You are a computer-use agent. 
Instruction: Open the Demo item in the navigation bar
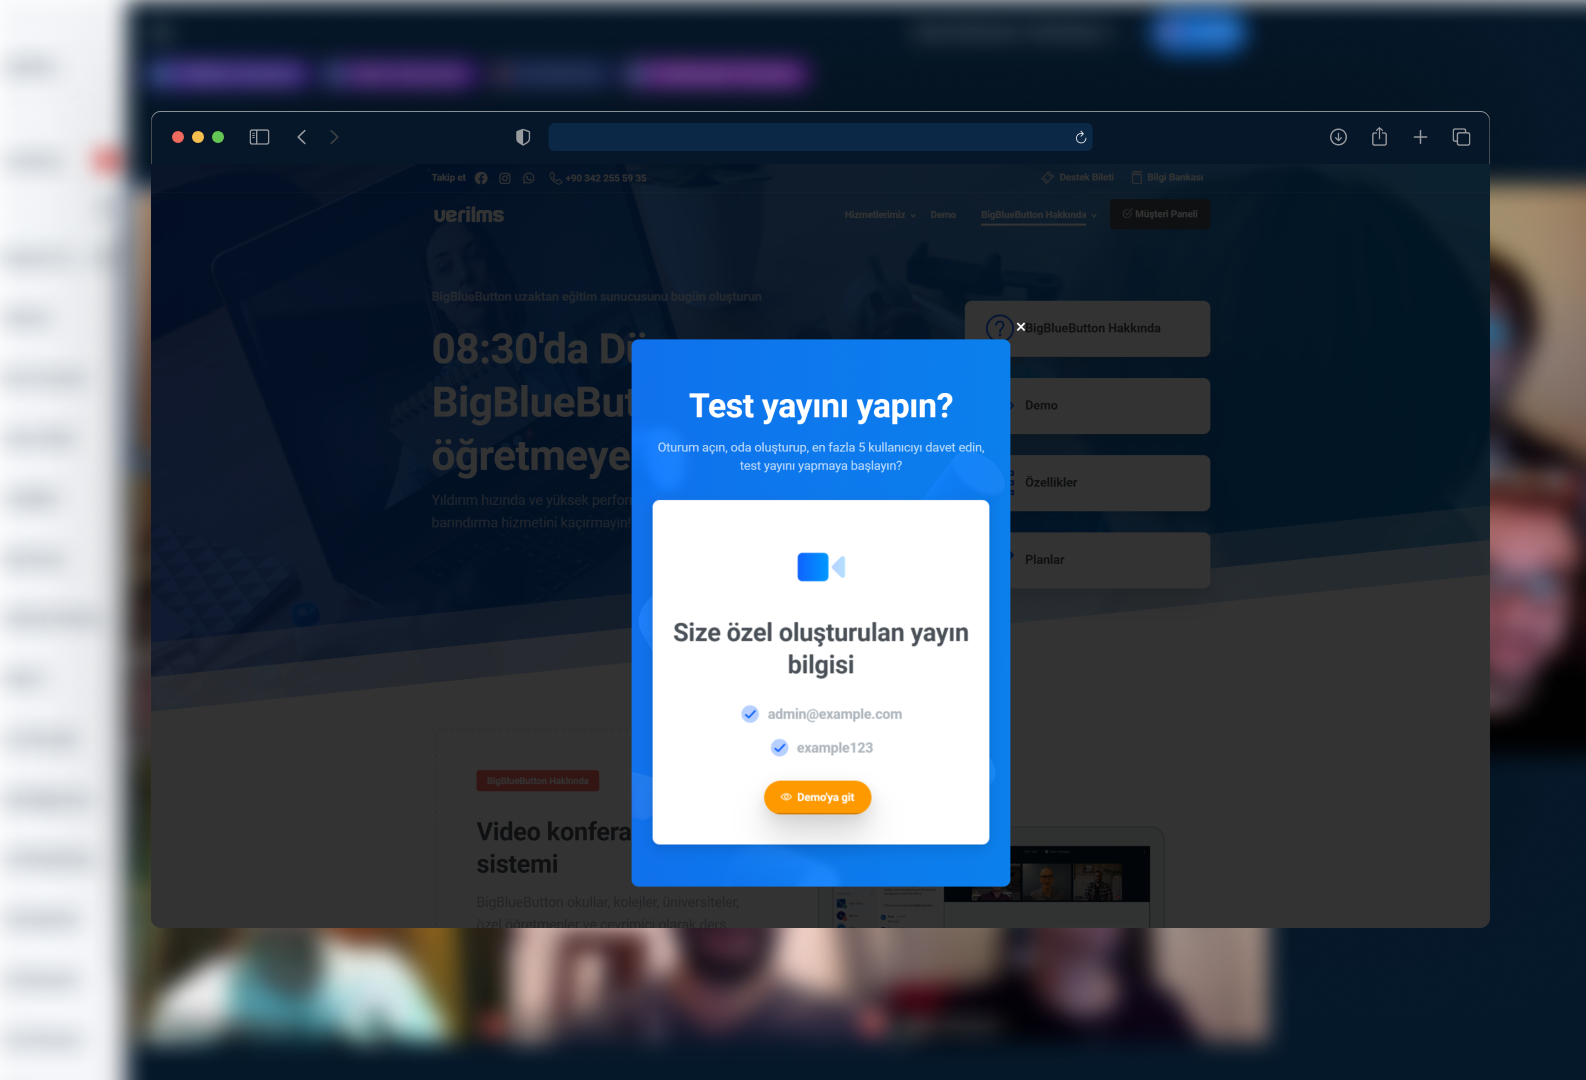pyautogui.click(x=943, y=215)
